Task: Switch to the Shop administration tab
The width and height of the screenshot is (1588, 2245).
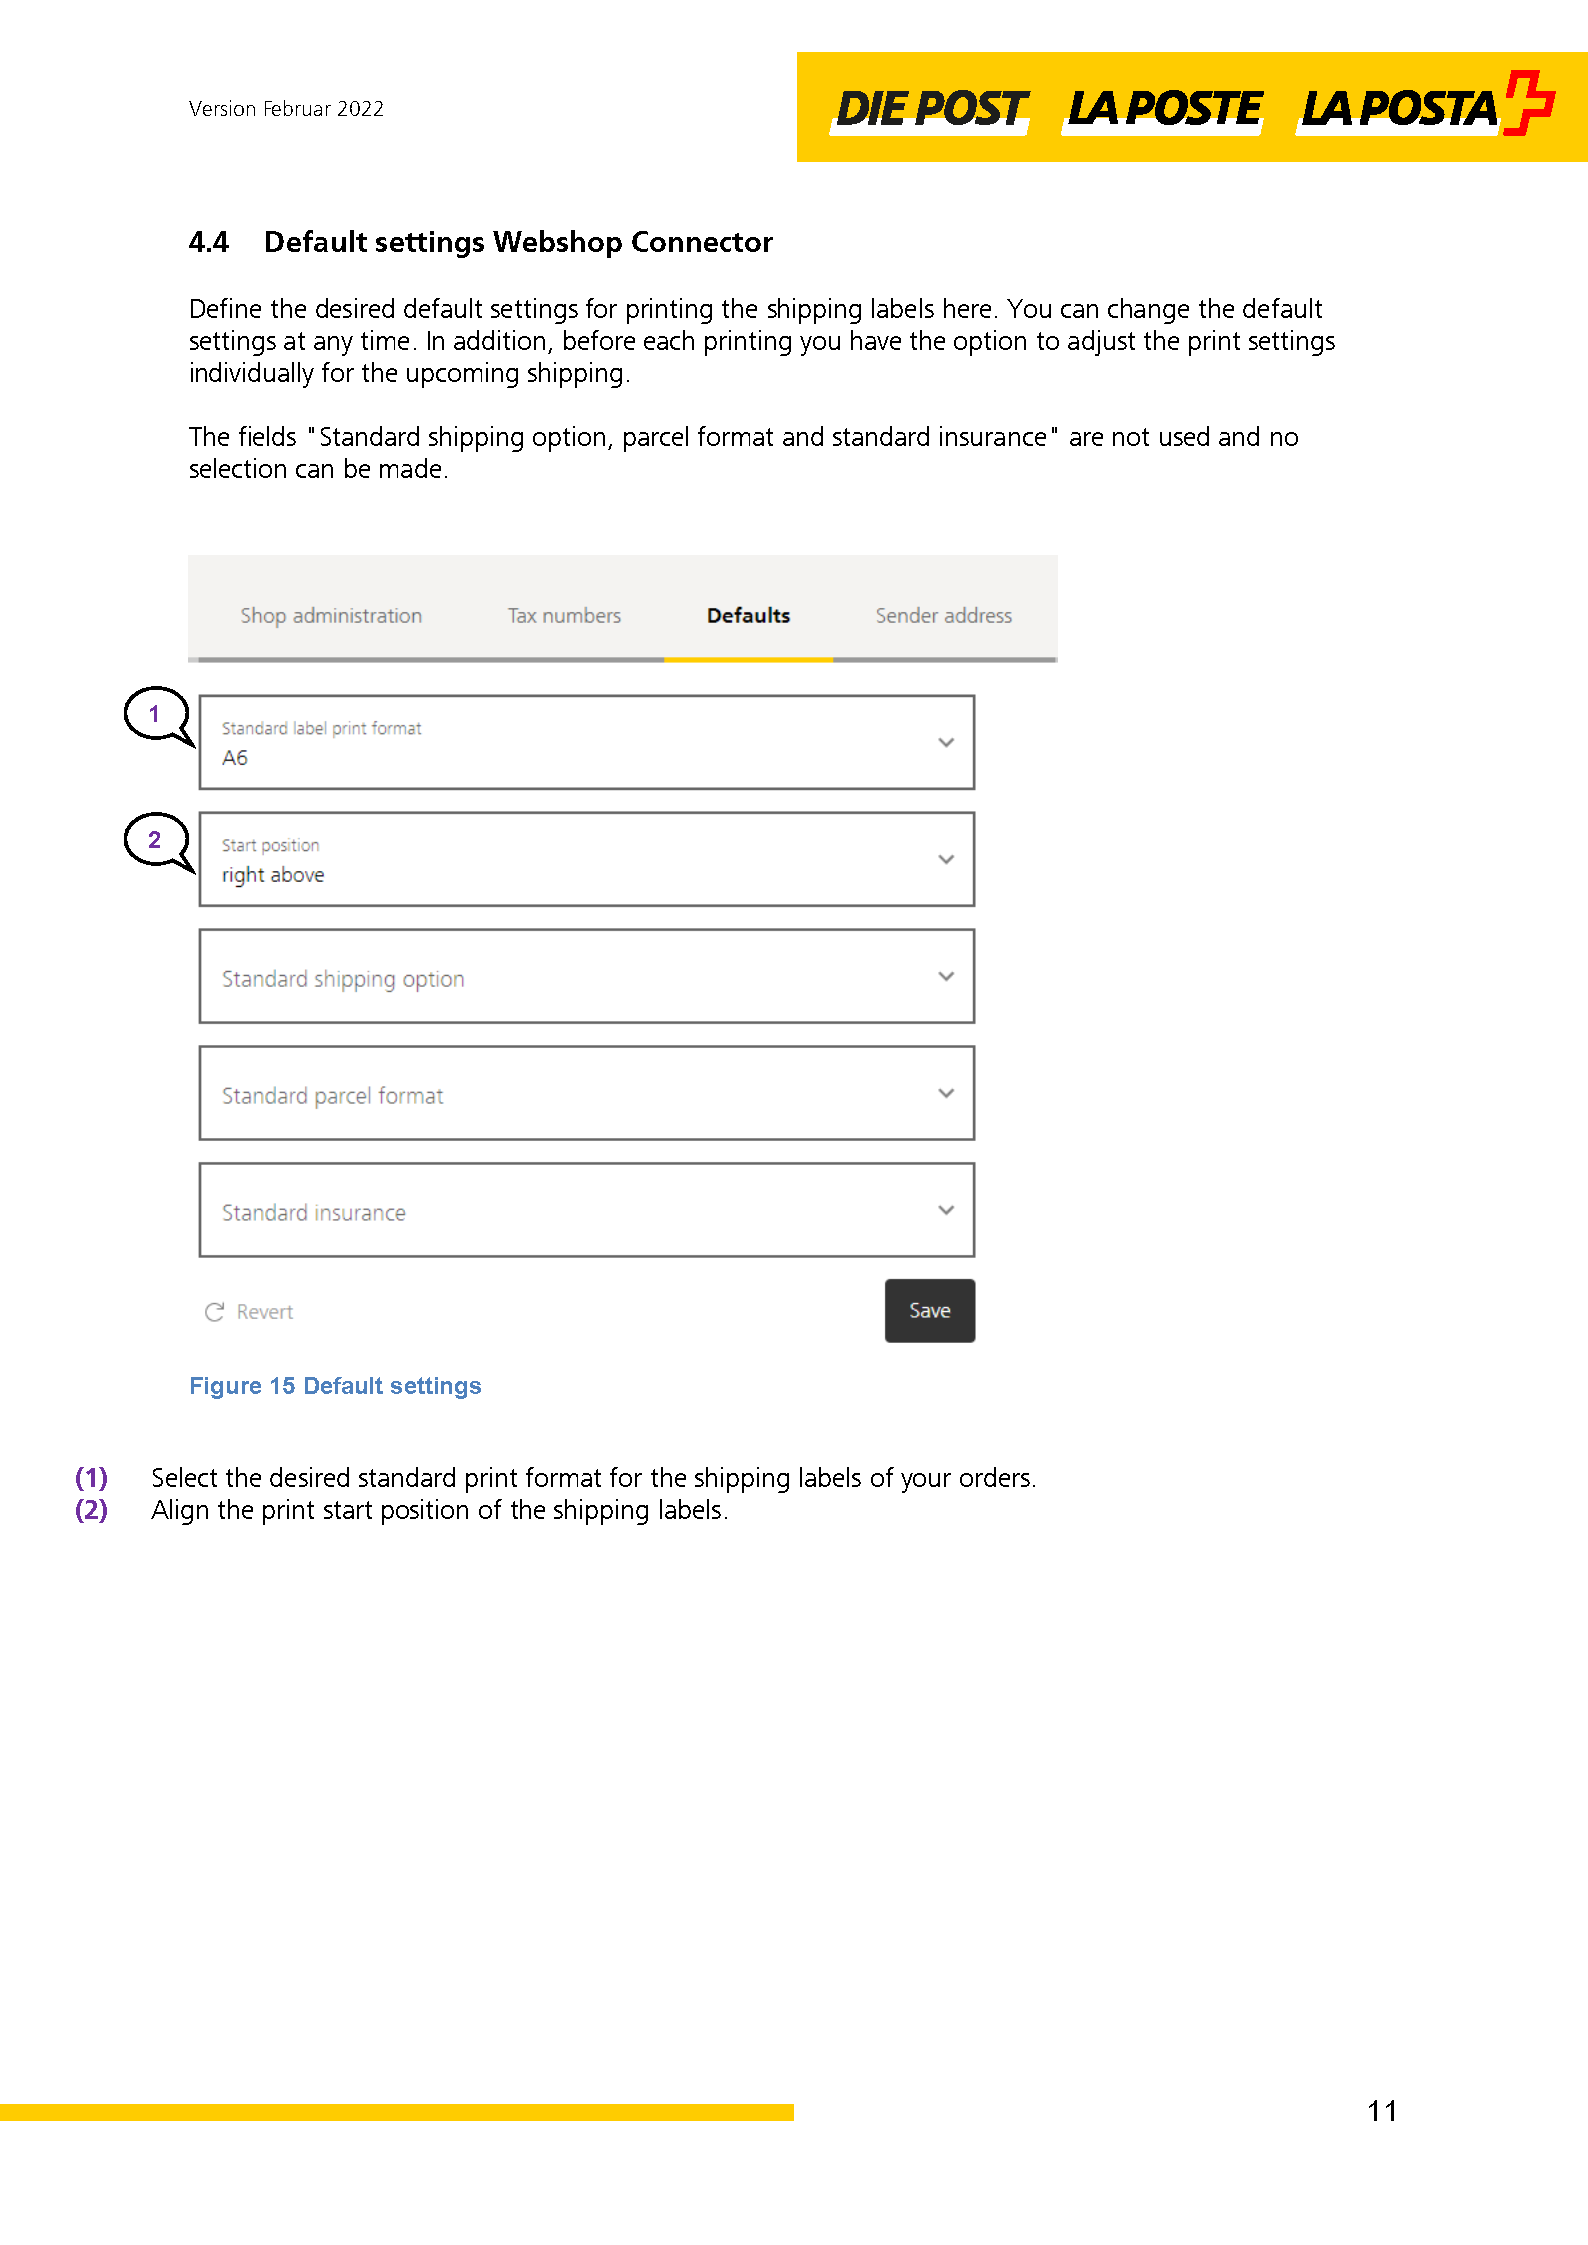Action: click(x=331, y=616)
